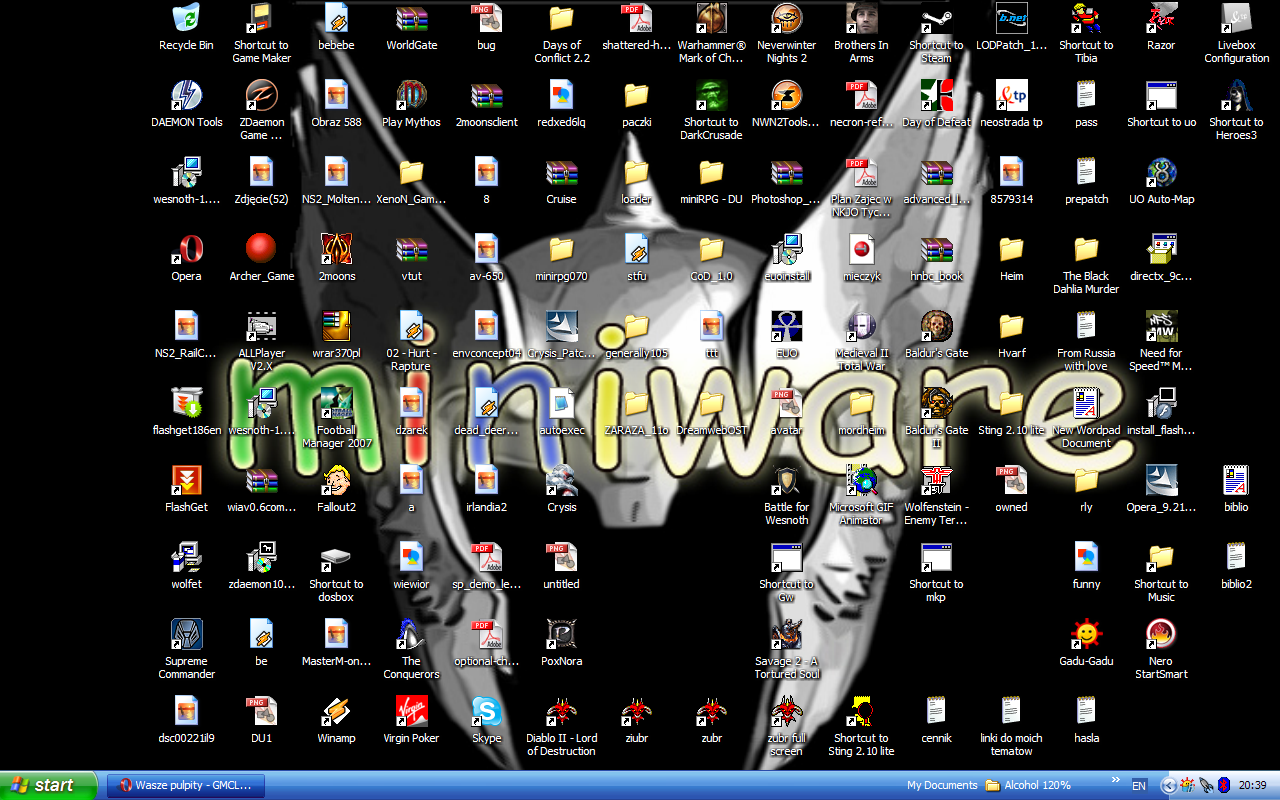Screen dimensions: 1280x800
Task: Select the Recycle Bin icon
Action: 186,19
